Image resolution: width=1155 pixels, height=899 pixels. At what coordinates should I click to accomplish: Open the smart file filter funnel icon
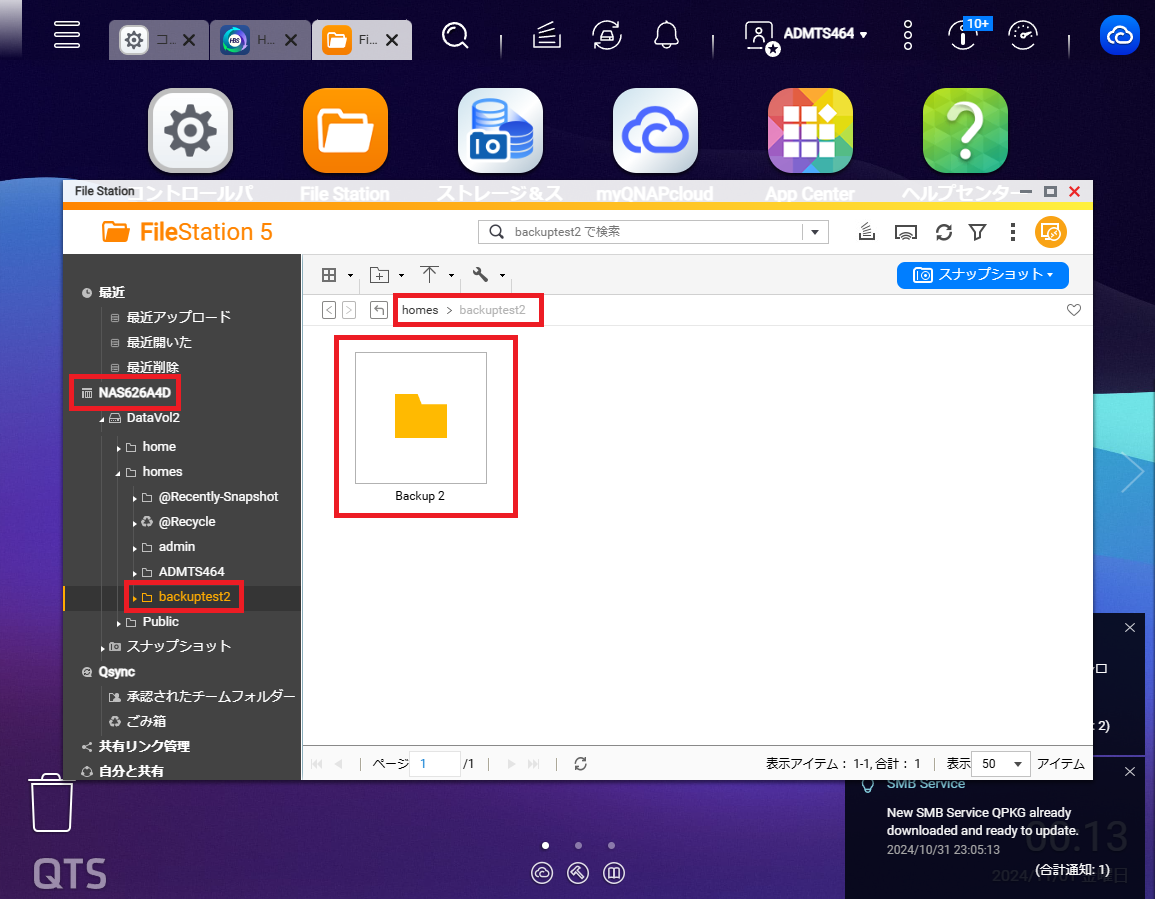977,232
